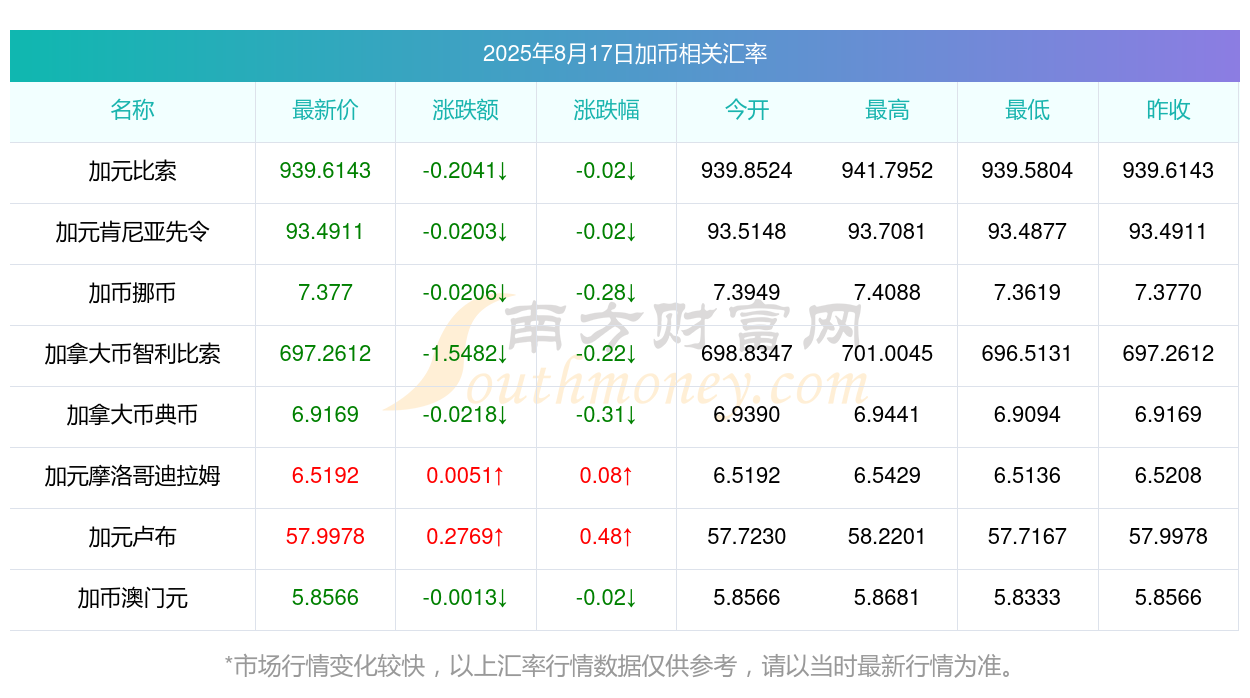Click the 涨跌幅 column header

[606, 110]
